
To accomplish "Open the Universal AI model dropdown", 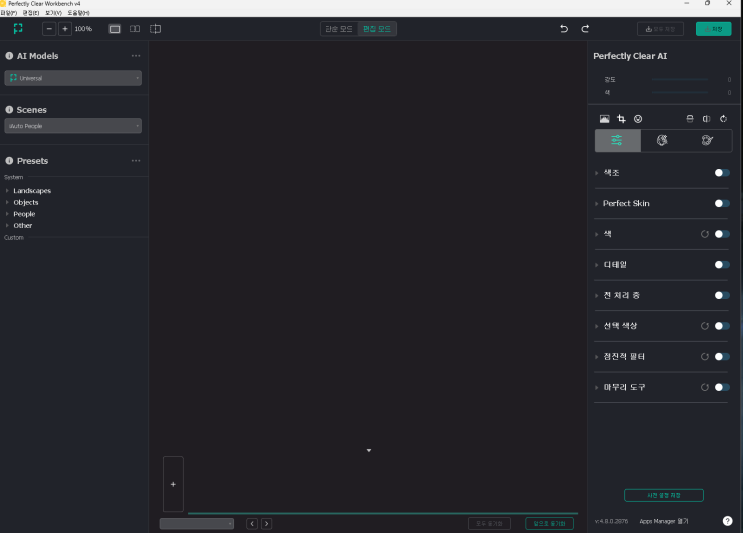I will pyautogui.click(x=73, y=78).
